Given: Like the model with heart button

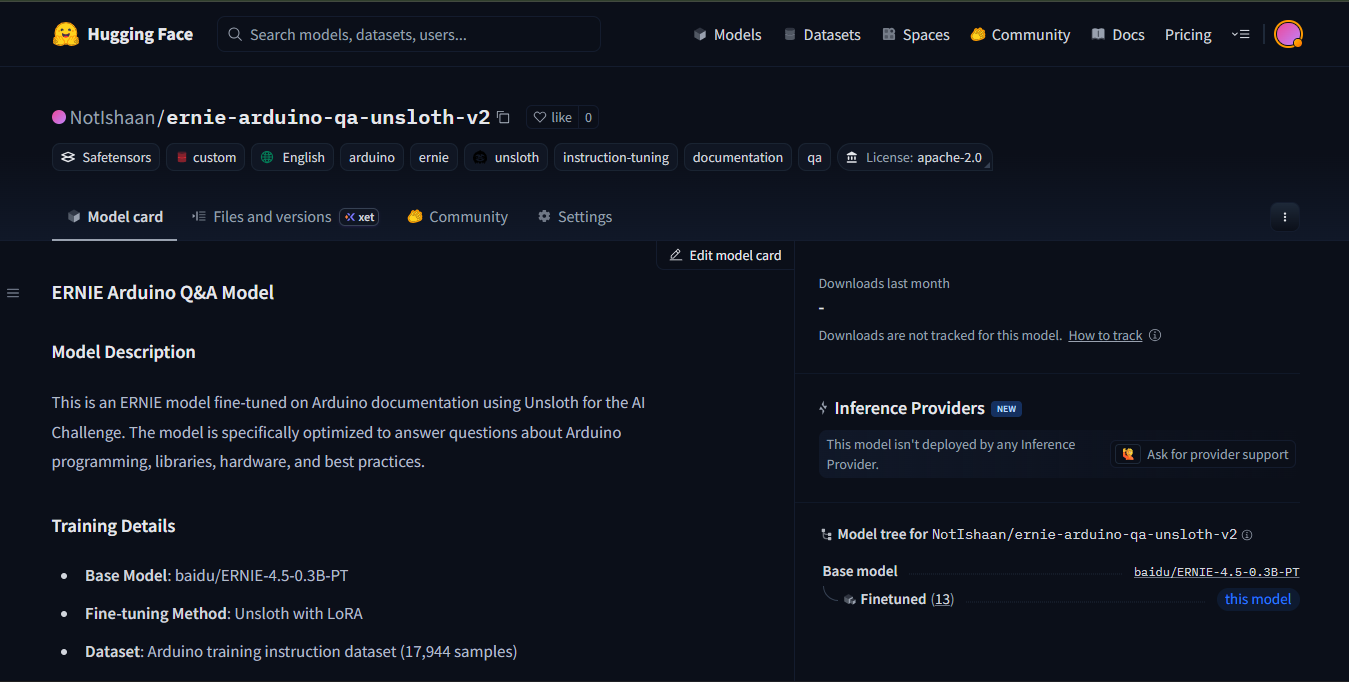Looking at the screenshot, I should click(x=552, y=117).
